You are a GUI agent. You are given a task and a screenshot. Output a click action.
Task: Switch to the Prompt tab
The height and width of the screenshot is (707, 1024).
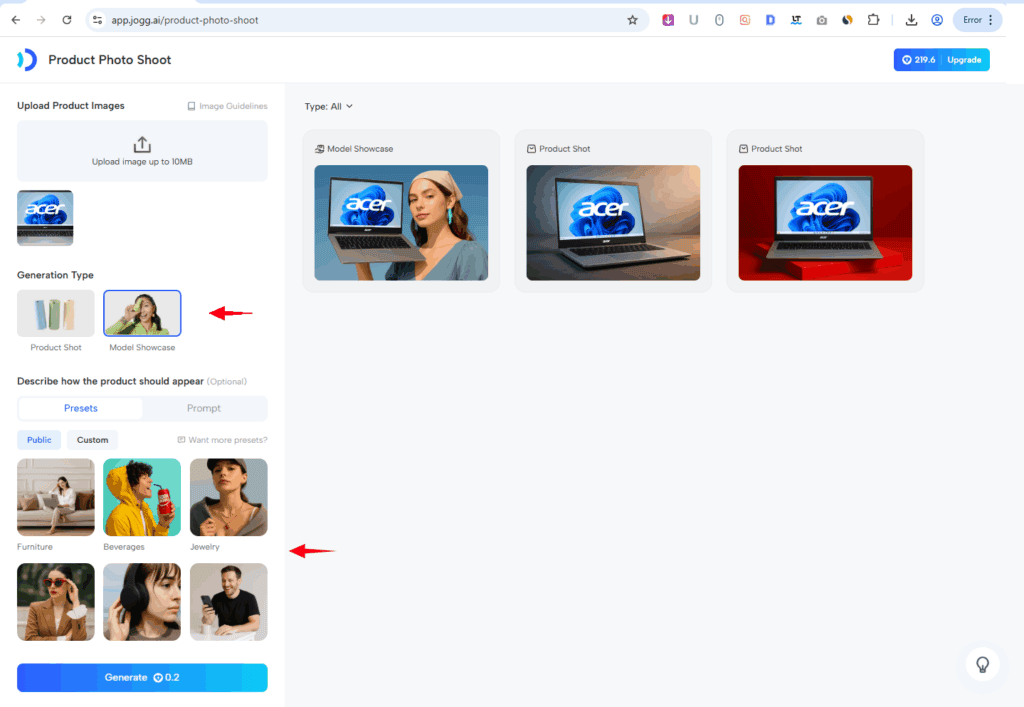204,408
